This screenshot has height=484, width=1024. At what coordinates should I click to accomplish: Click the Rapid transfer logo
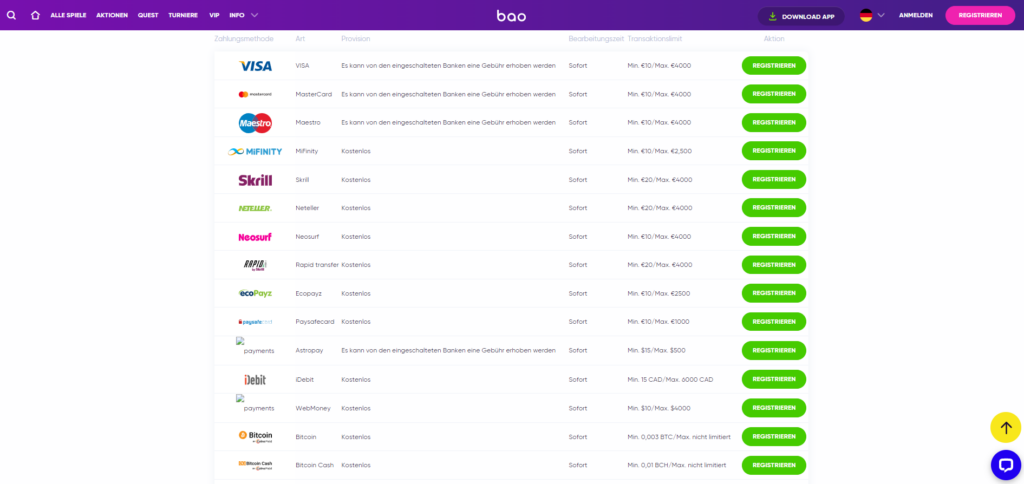(255, 265)
